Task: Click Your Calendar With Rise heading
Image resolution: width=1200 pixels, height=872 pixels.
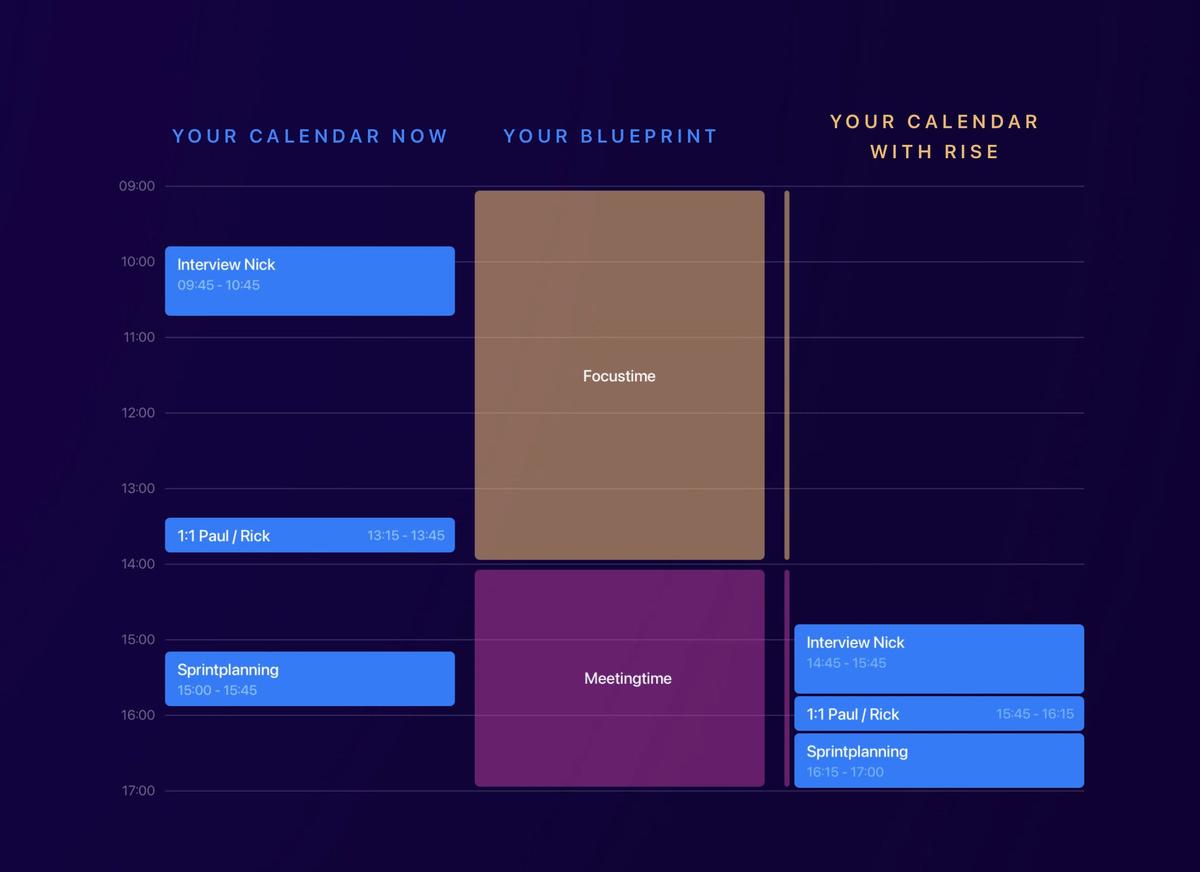Action: pos(935,137)
